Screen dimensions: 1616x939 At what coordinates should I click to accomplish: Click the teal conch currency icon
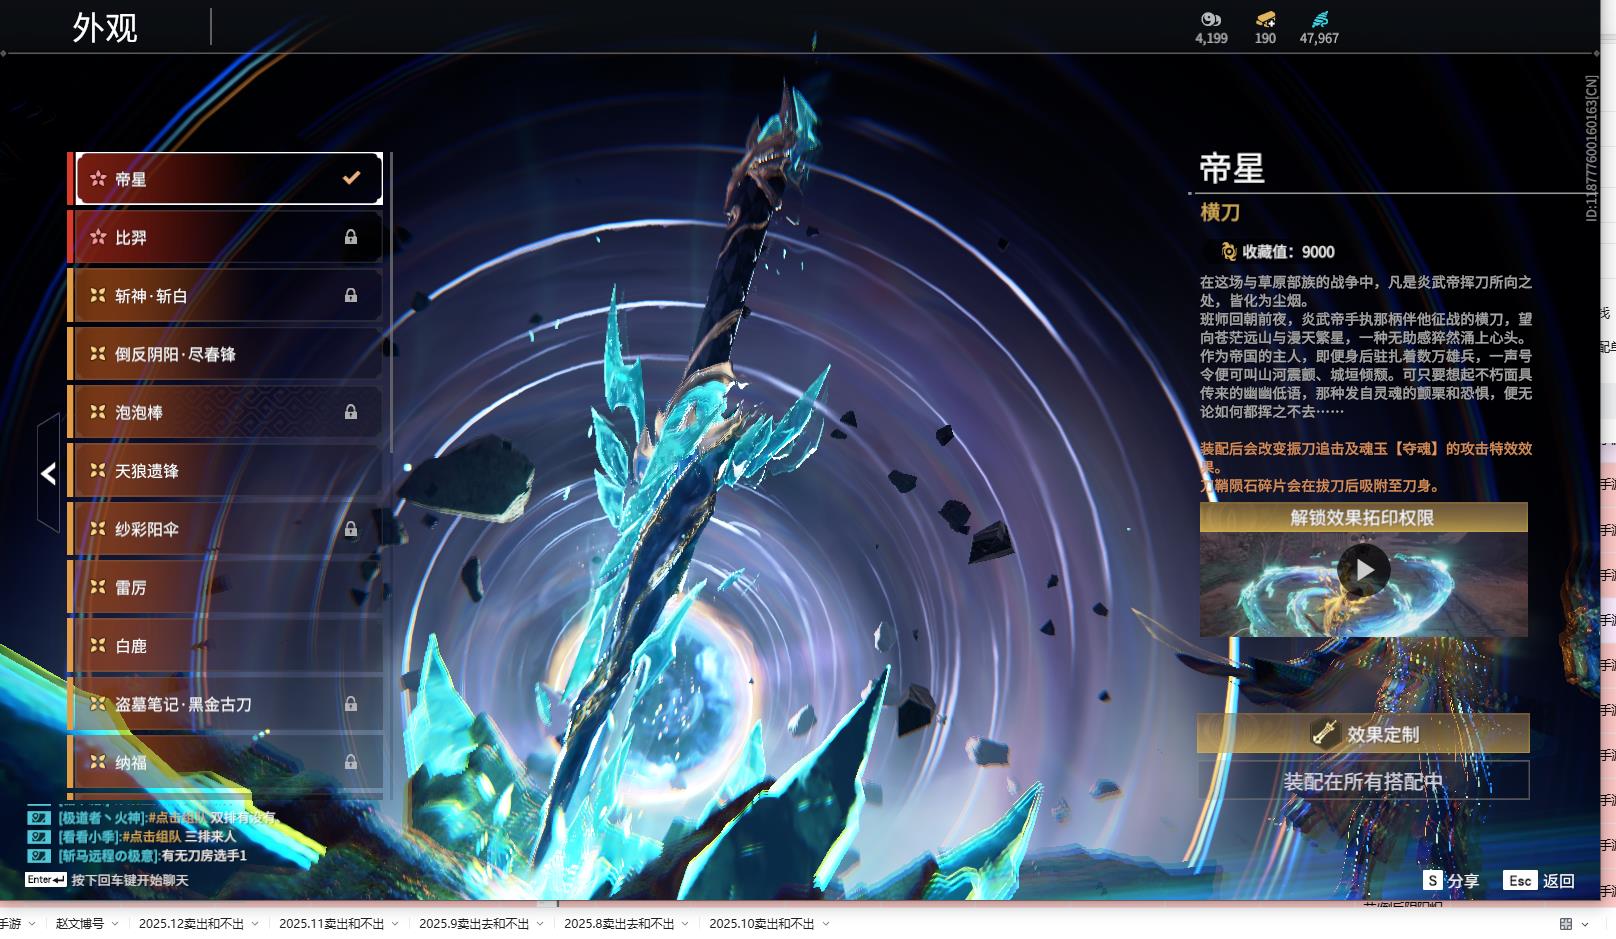pyautogui.click(x=1319, y=19)
